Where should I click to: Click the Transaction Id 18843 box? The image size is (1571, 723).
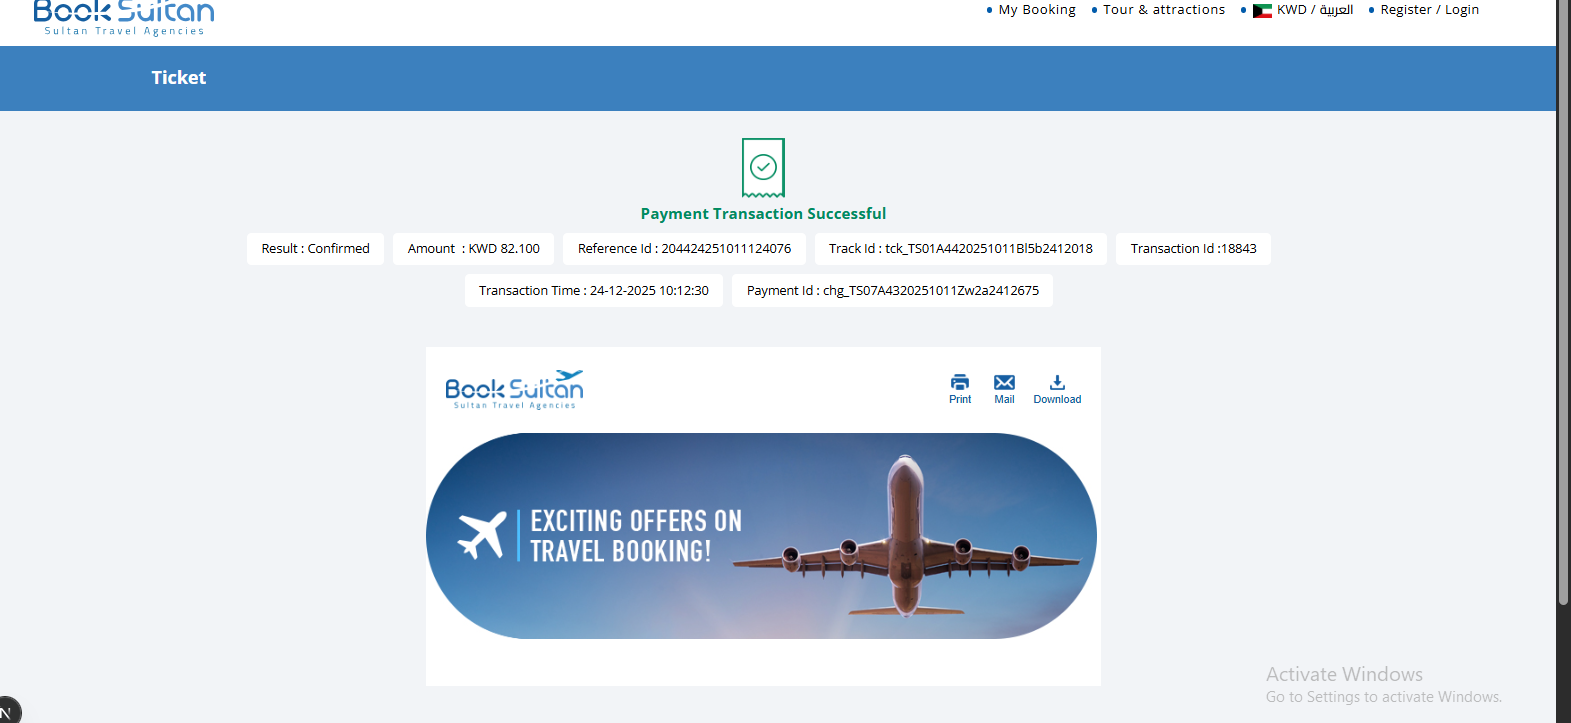tap(1193, 249)
